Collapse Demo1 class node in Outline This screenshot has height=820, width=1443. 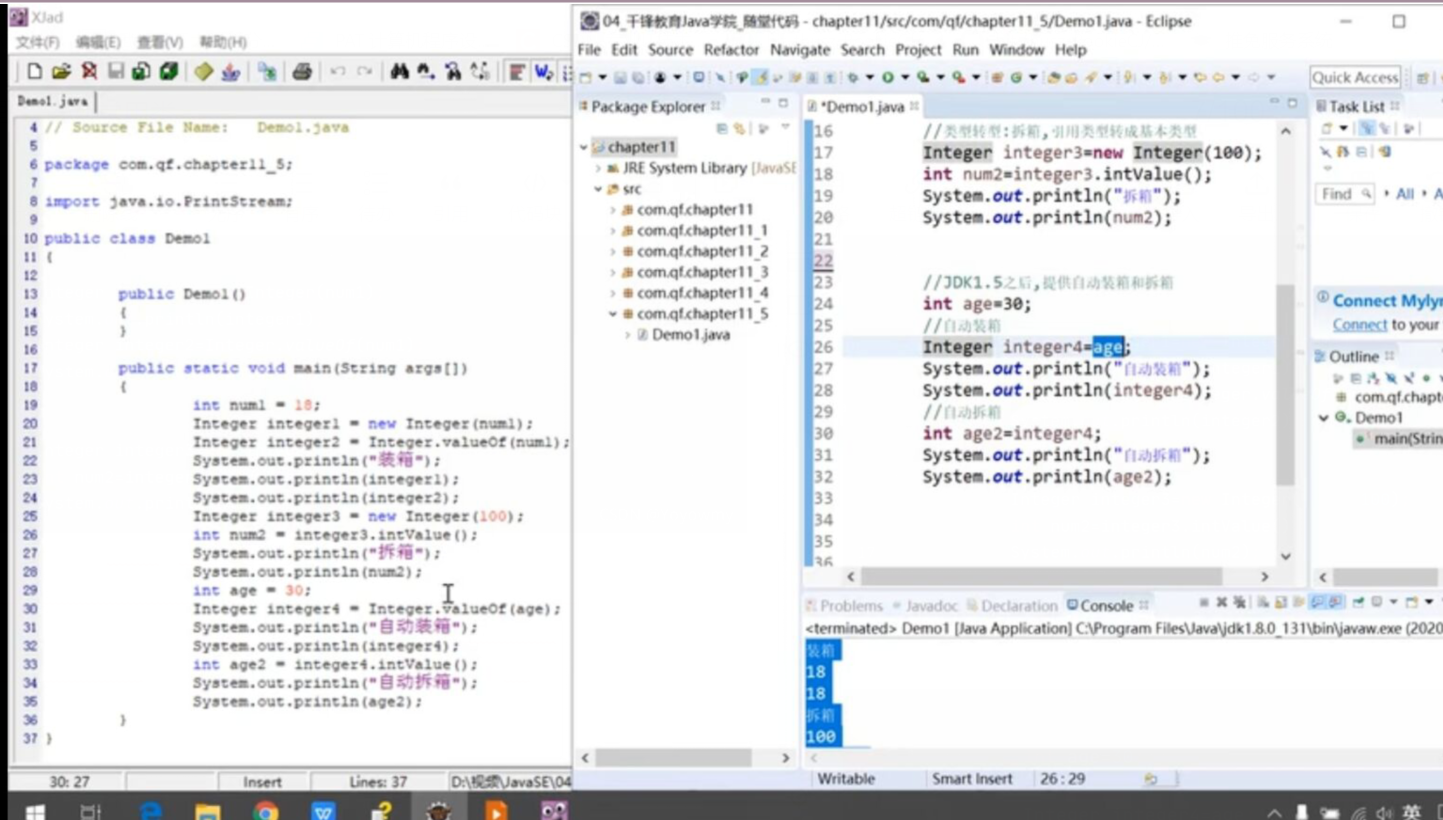coord(1326,418)
